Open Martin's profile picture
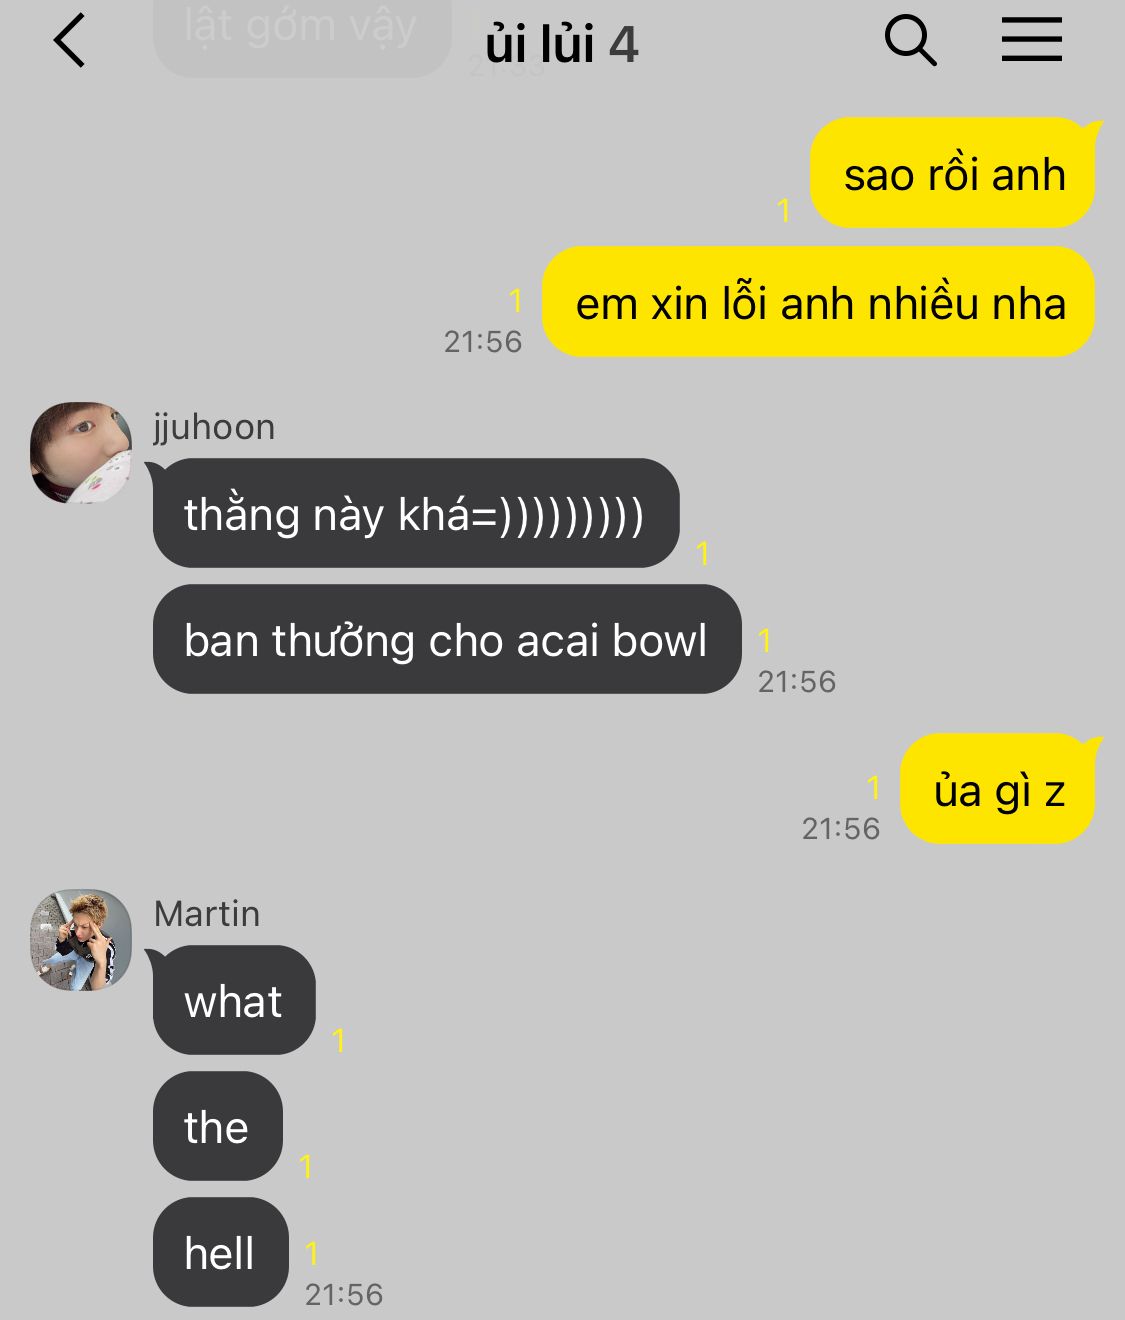Image resolution: width=1125 pixels, height=1320 pixels. (81, 940)
